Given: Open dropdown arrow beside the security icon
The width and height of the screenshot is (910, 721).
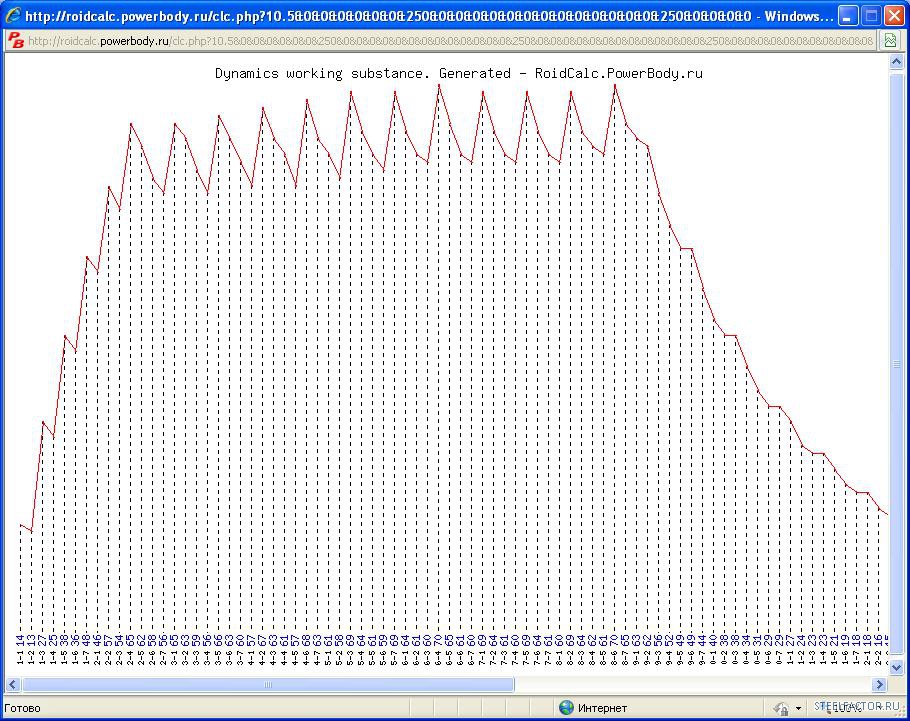Looking at the screenshot, I should point(798,708).
